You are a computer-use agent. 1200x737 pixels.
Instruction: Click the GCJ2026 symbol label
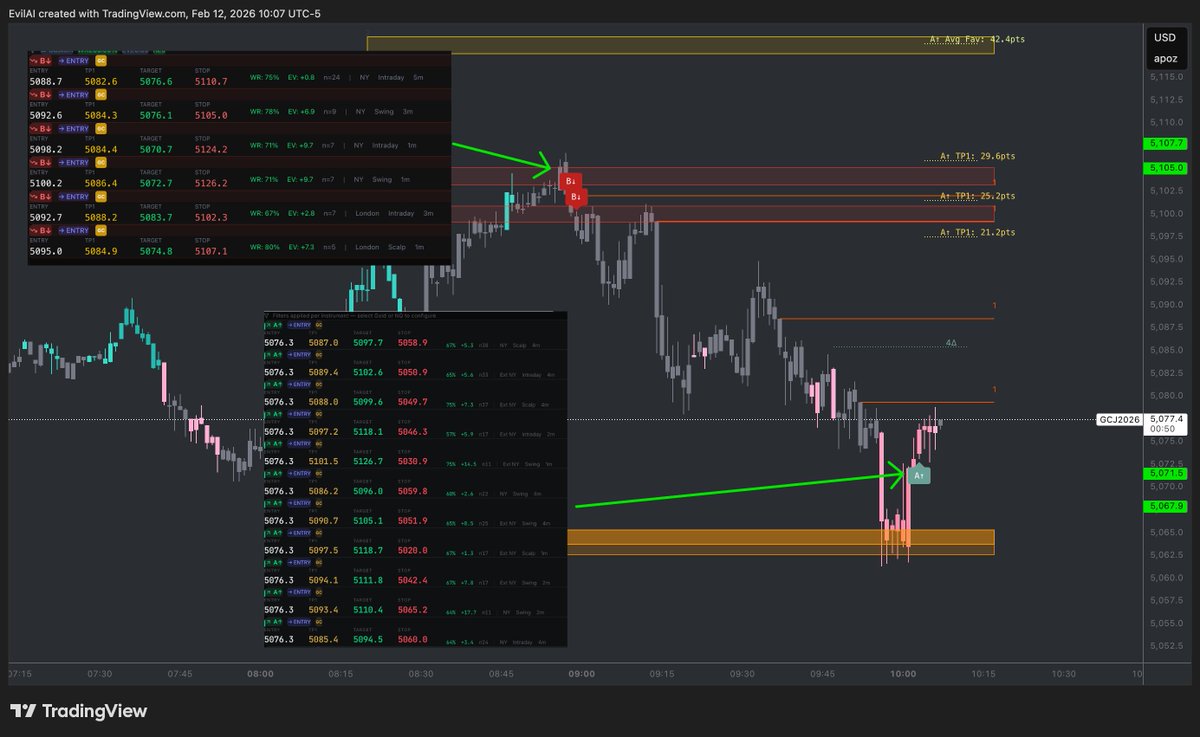1118,419
